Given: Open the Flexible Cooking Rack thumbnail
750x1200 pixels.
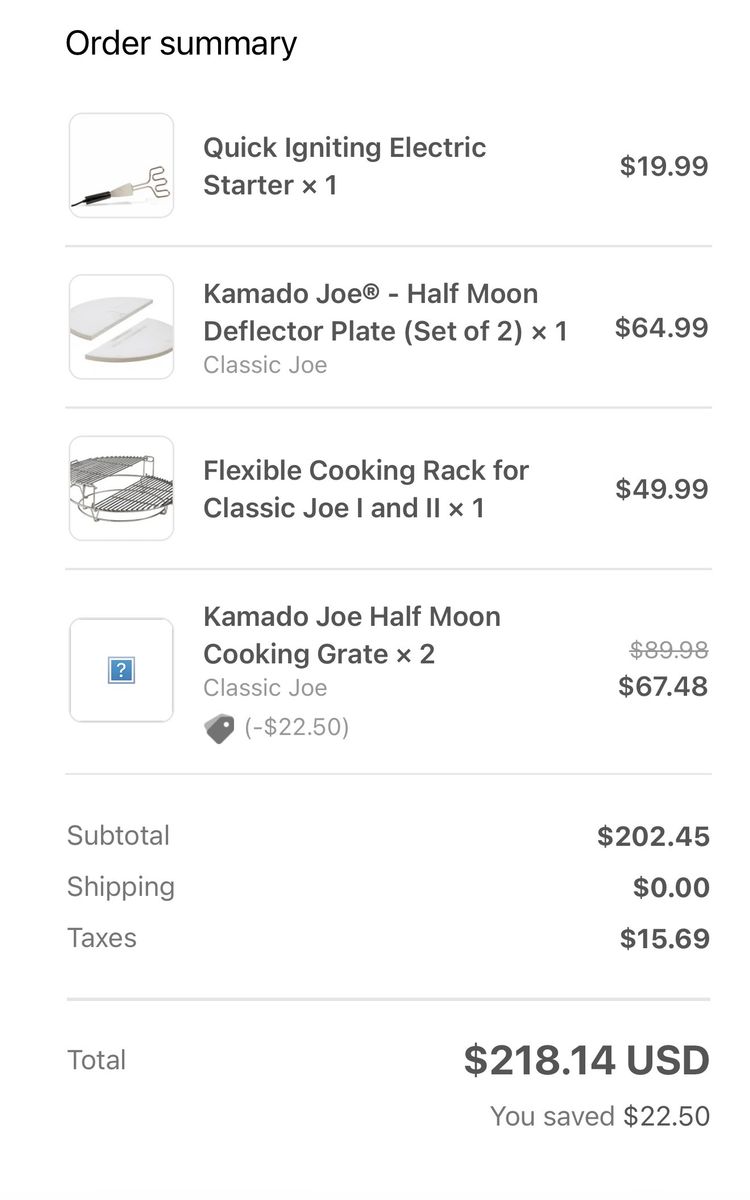Looking at the screenshot, I should click(x=121, y=489).
